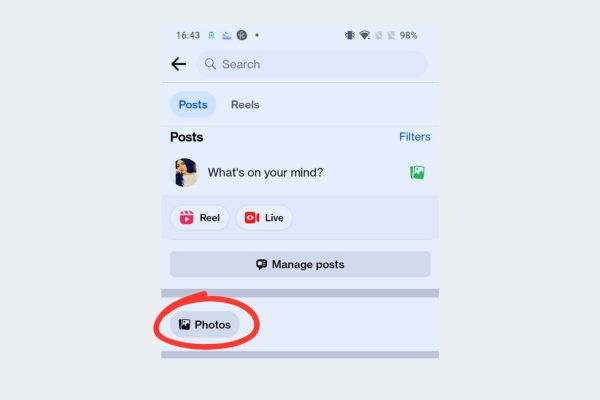
Task: Click the green photo gallery icon
Action: [x=417, y=173]
